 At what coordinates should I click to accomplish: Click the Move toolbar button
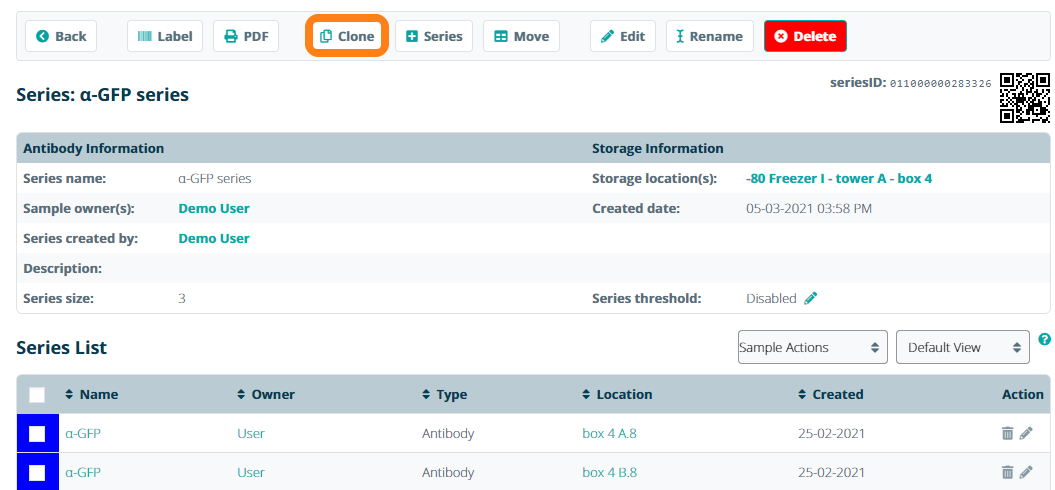pyautogui.click(x=521, y=36)
